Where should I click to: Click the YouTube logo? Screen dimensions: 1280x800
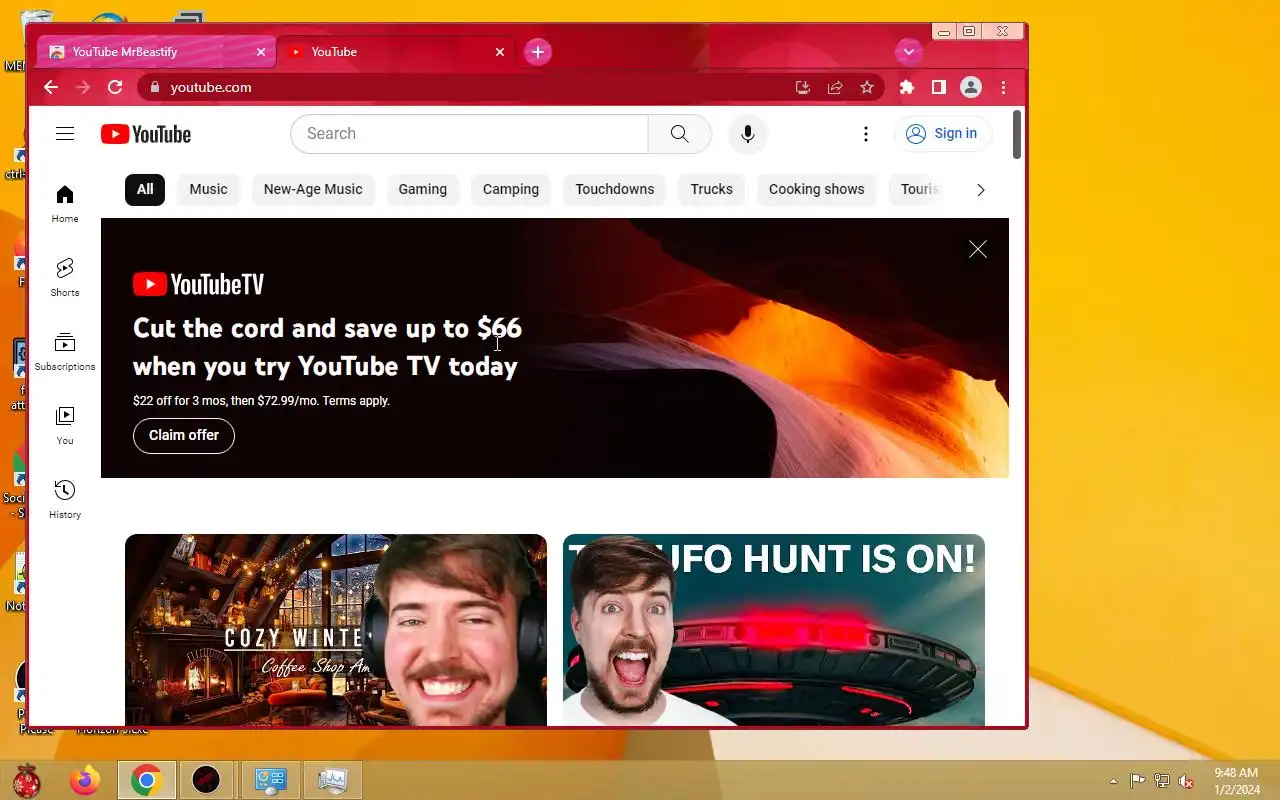146,134
